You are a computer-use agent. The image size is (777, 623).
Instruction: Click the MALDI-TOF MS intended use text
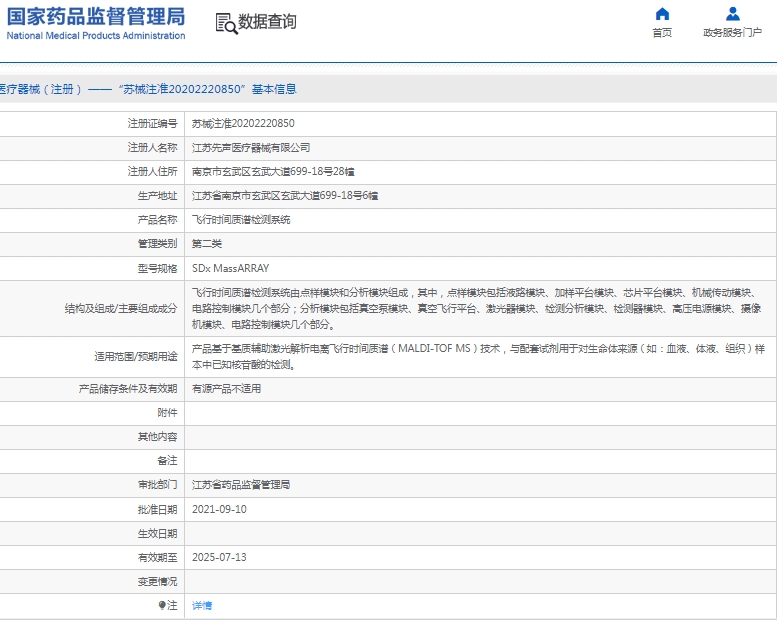478,356
